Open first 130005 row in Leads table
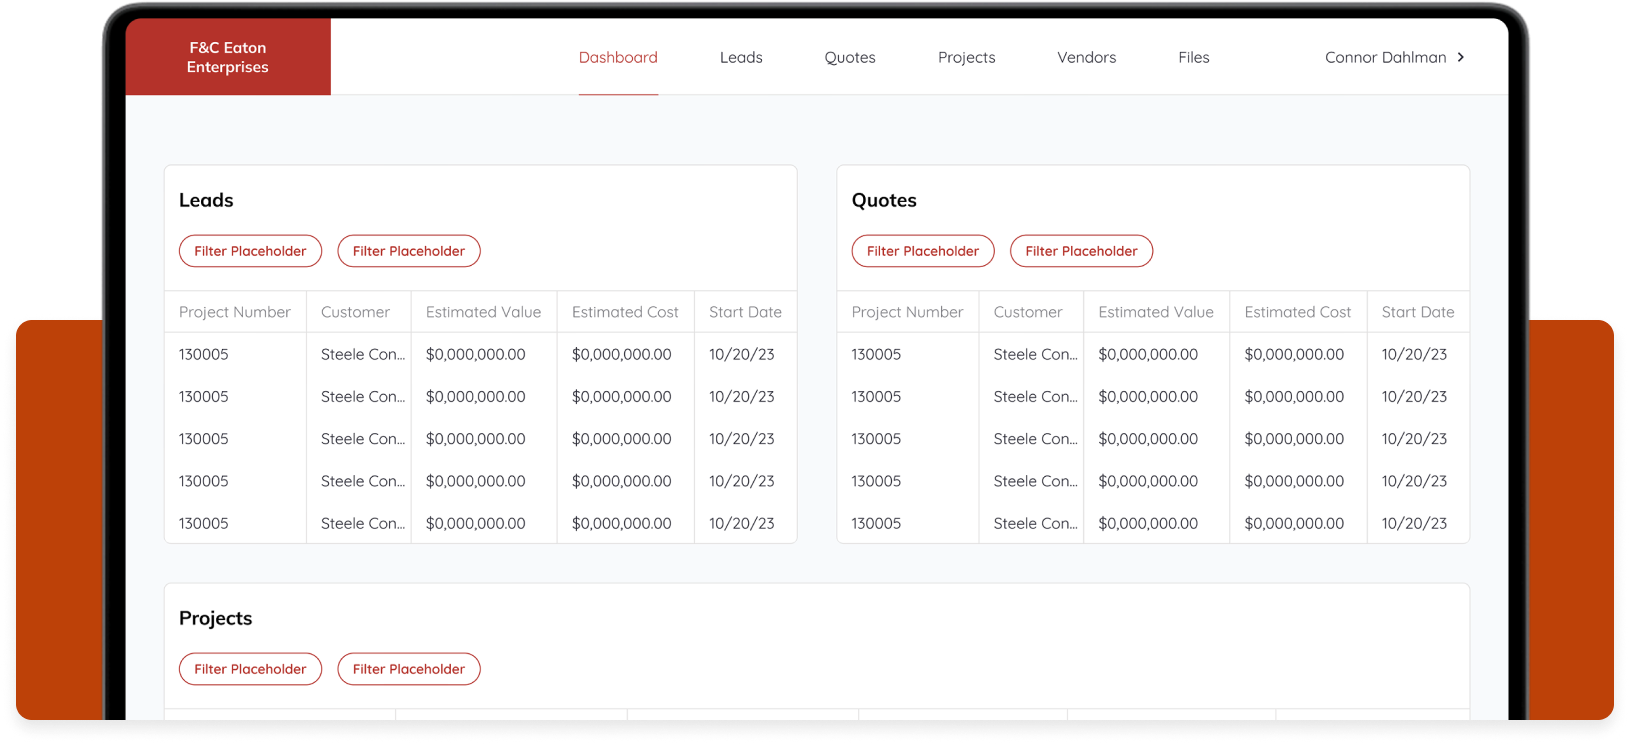The image size is (1630, 744). 204,354
